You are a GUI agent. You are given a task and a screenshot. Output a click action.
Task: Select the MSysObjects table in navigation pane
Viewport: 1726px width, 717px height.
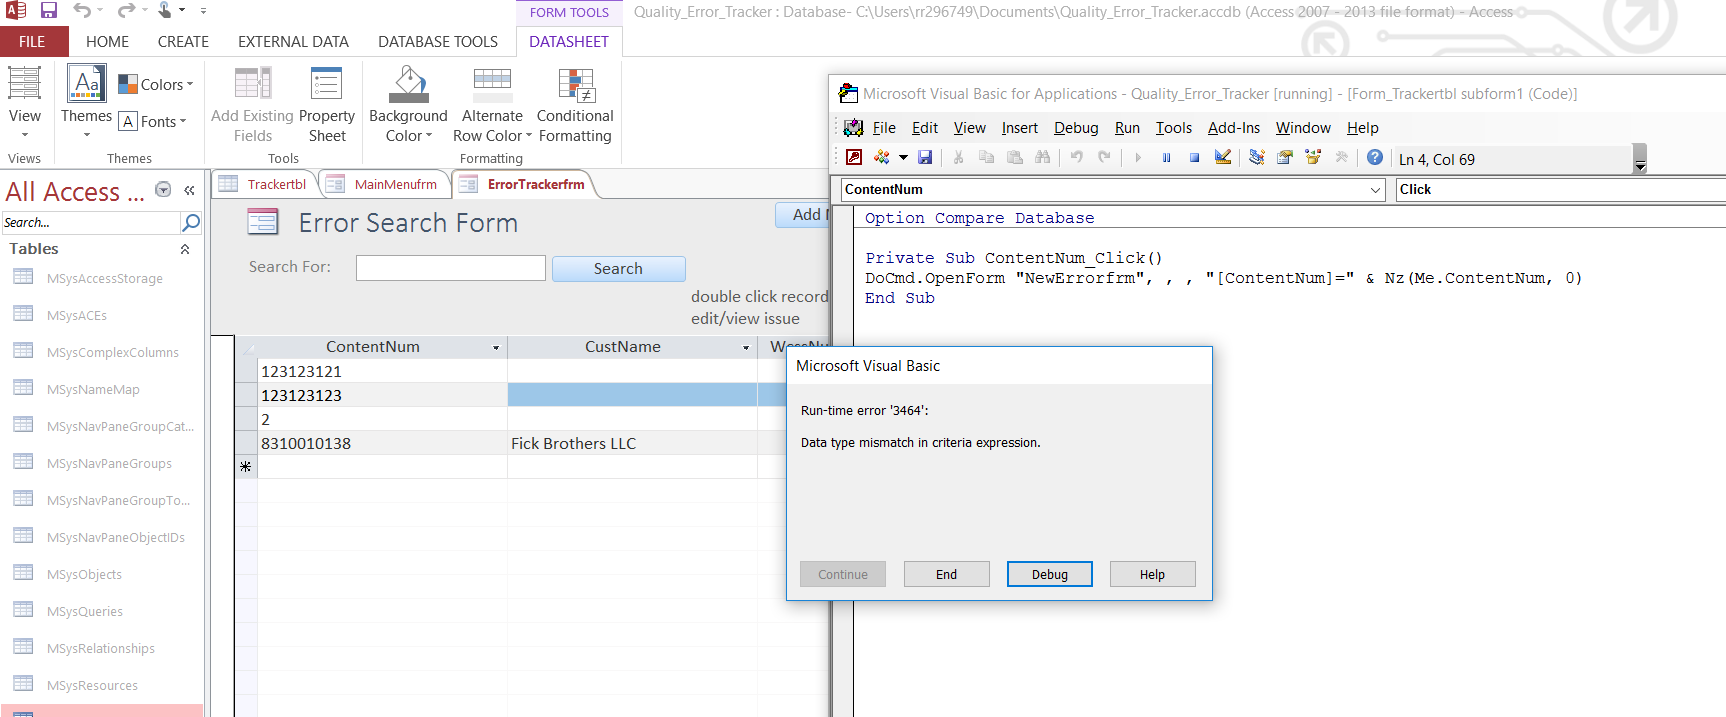(x=84, y=574)
